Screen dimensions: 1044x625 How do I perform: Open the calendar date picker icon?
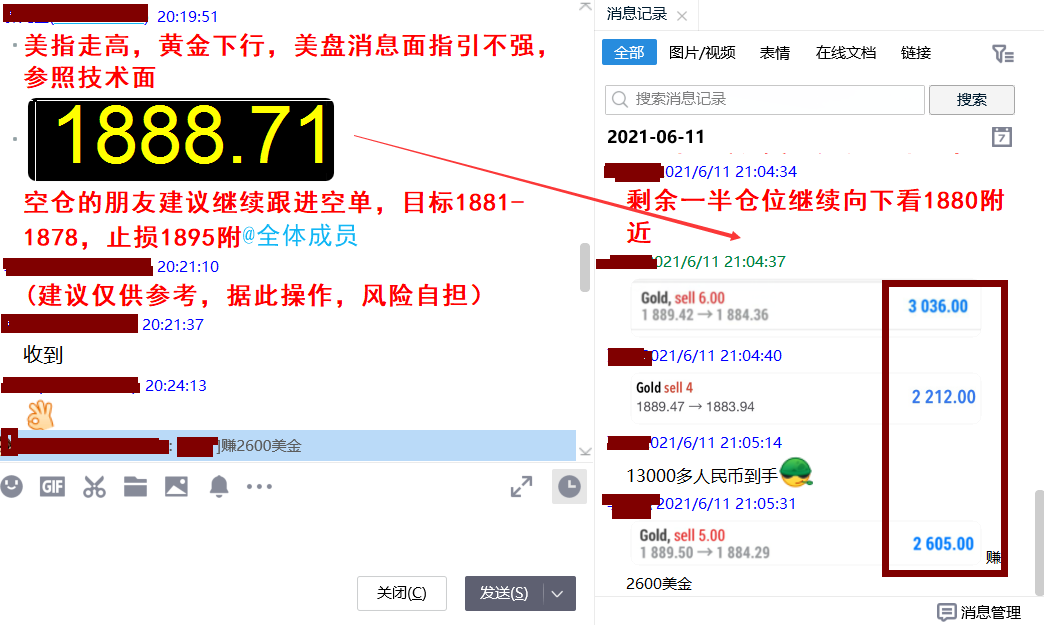(x=1002, y=136)
